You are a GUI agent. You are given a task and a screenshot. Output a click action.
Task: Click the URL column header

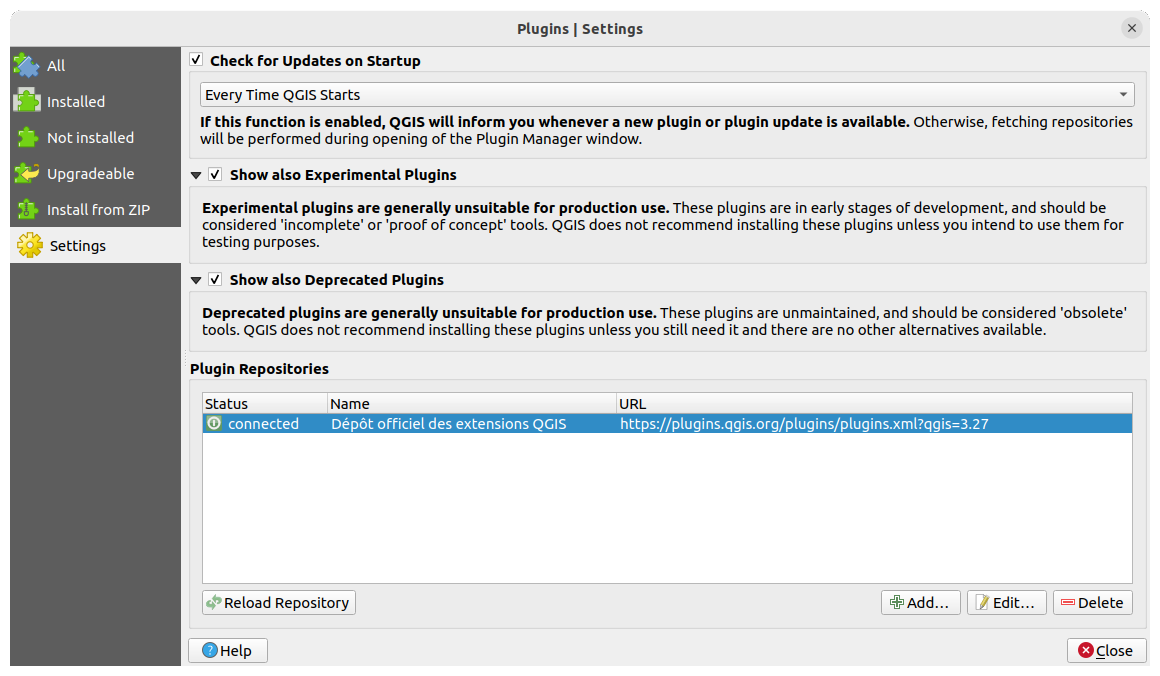(700, 403)
